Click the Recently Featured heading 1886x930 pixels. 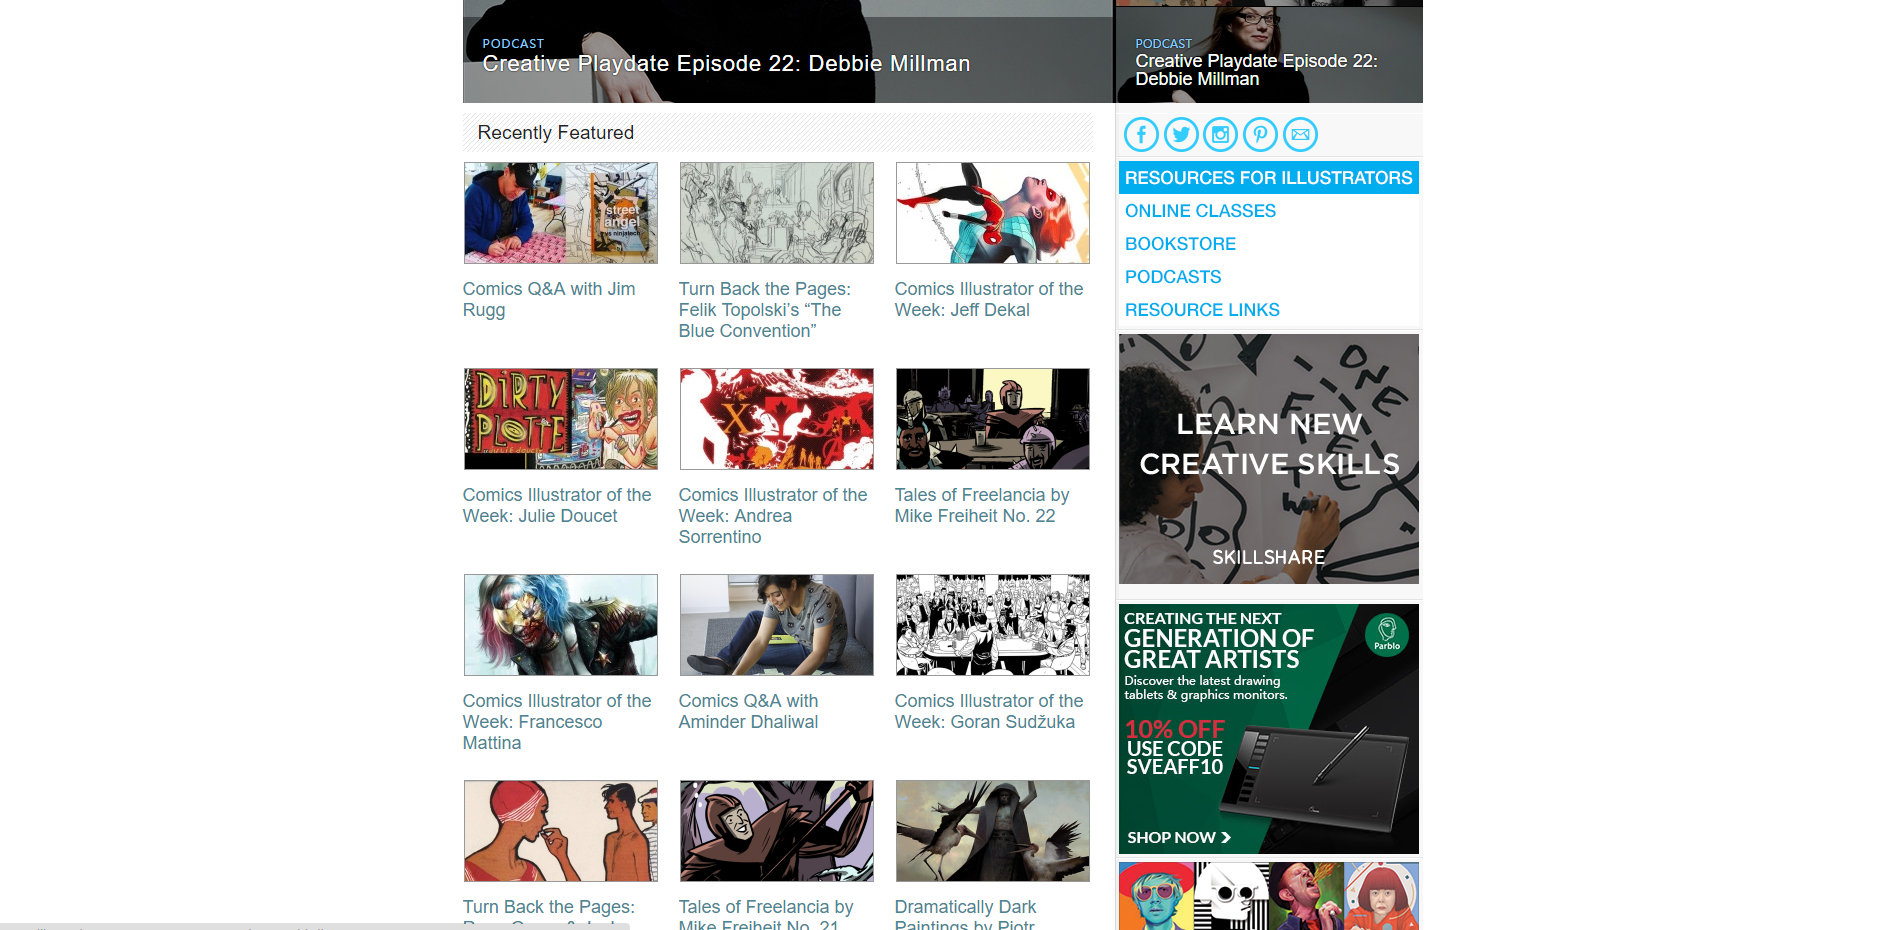[556, 133]
